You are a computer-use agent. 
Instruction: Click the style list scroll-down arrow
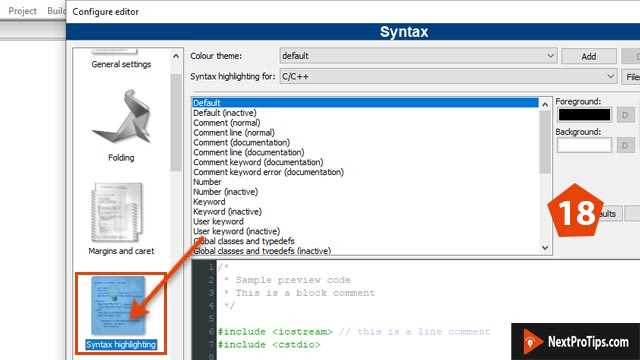(x=545, y=248)
